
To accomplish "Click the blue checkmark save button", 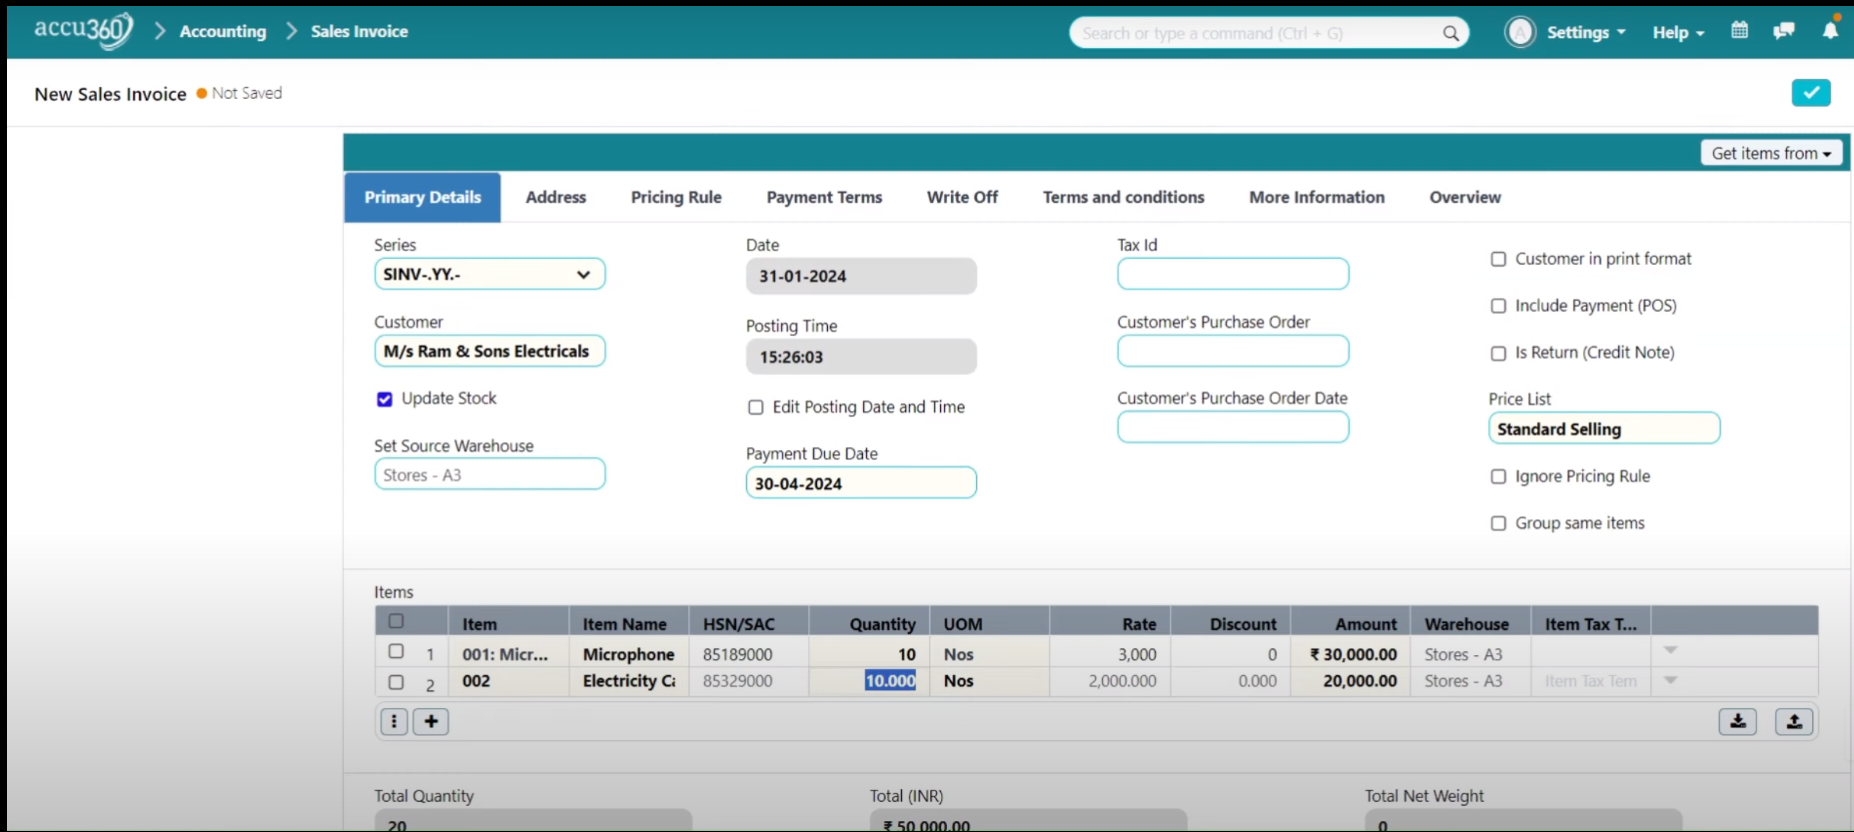I will pos(1811,92).
